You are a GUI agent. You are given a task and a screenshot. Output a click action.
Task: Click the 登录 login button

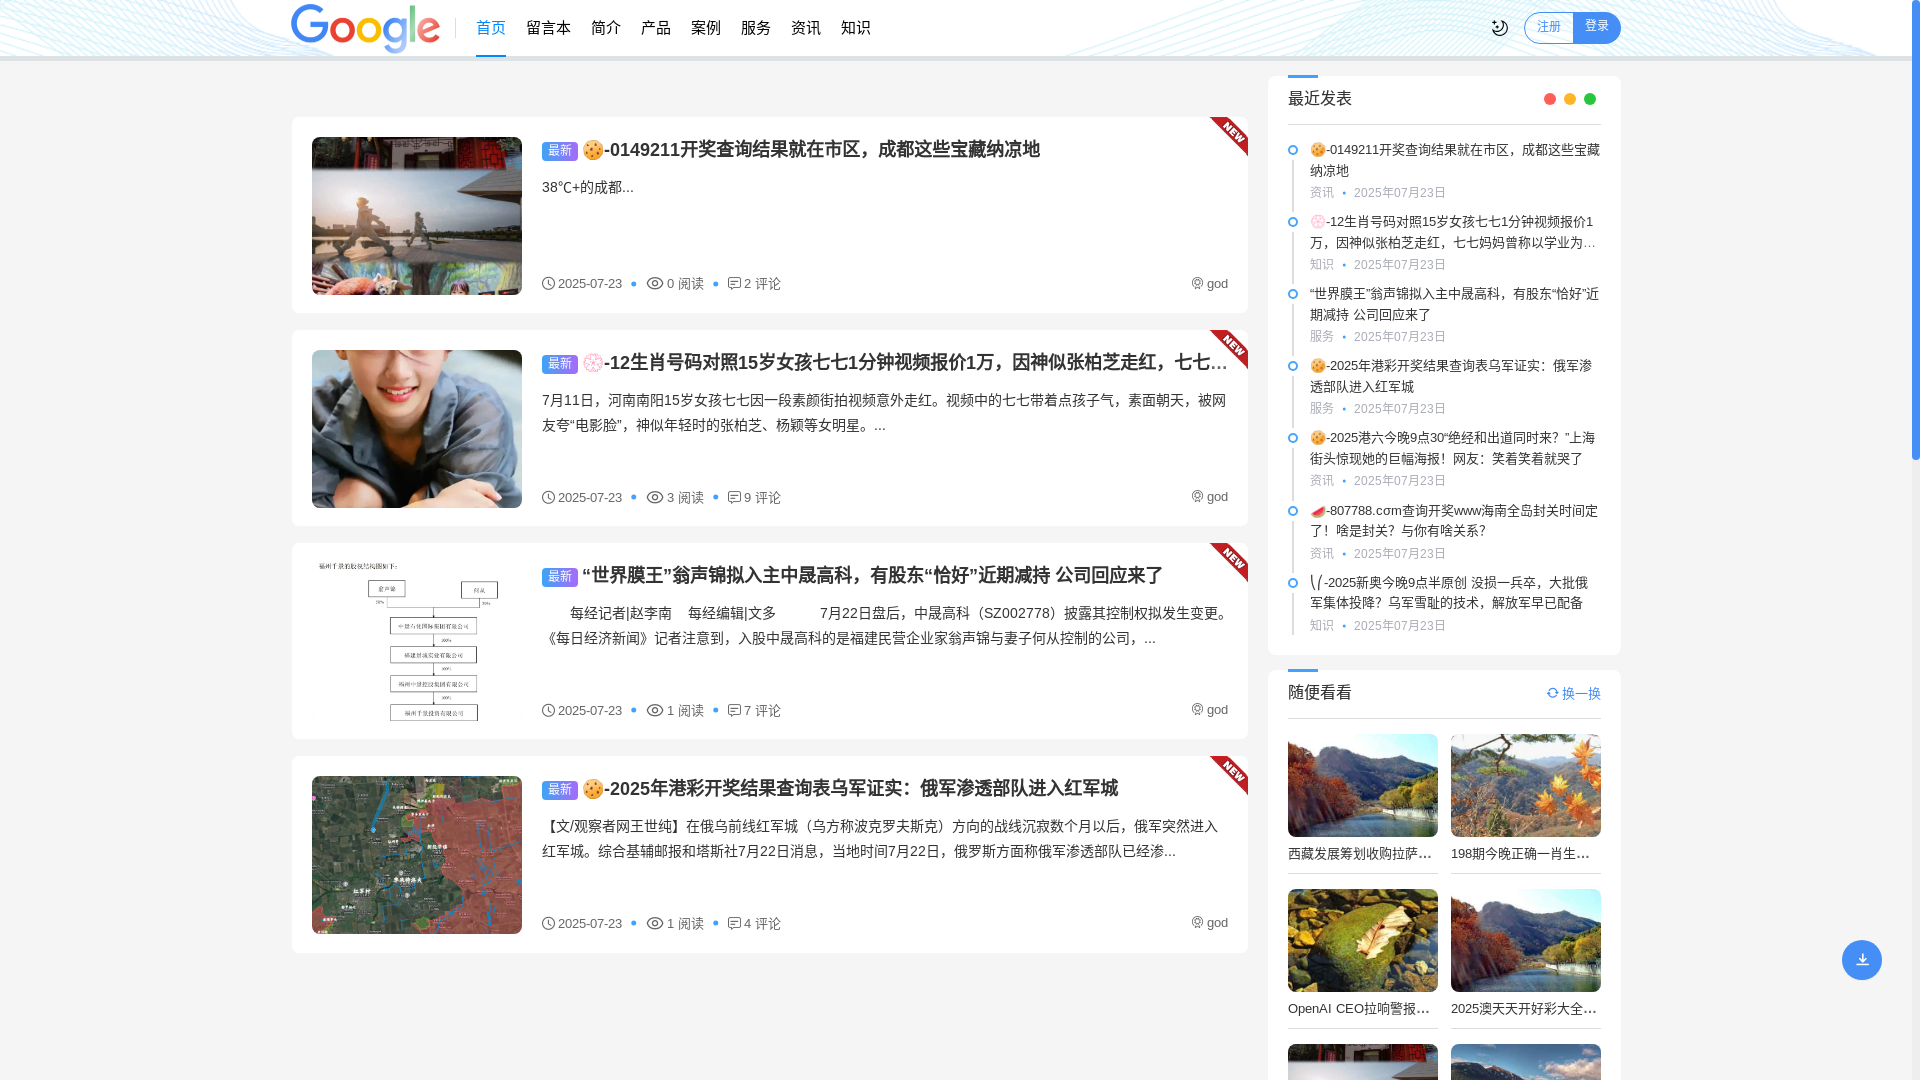point(1597,28)
